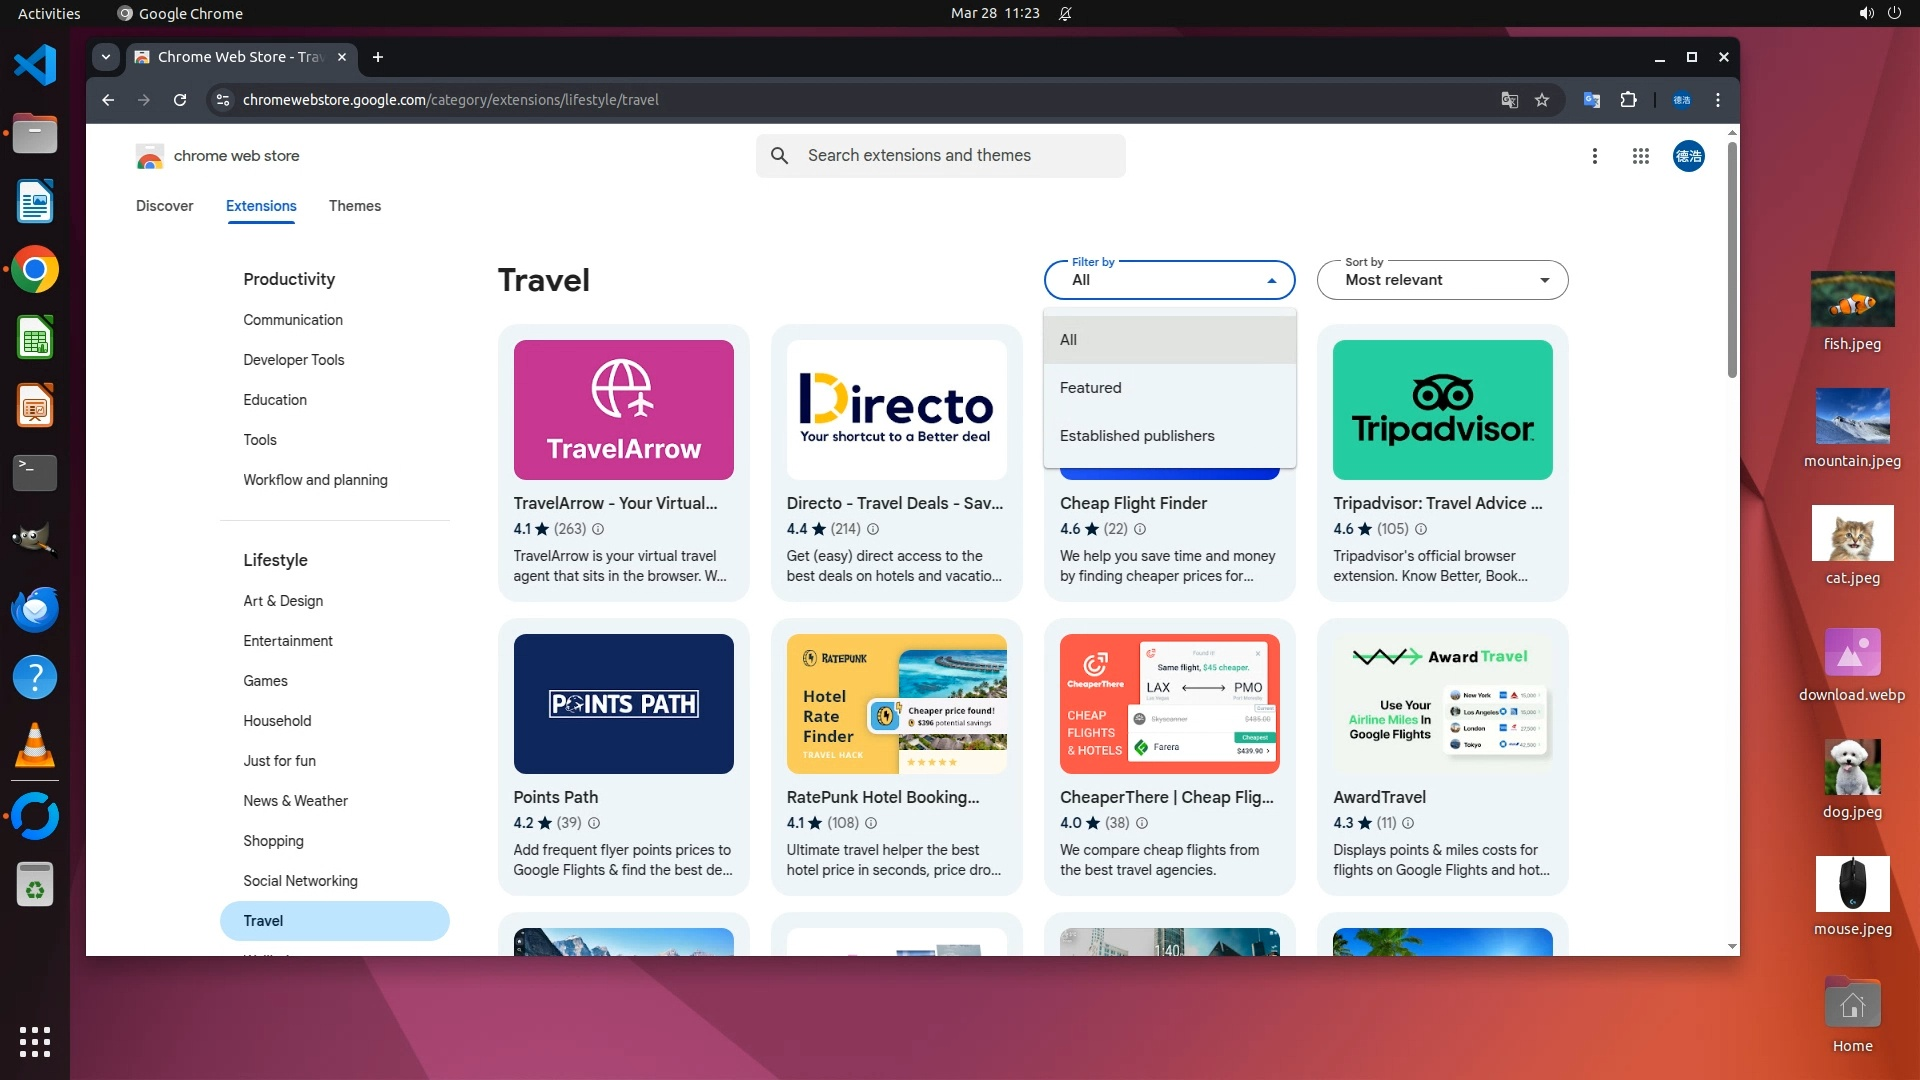
Task: Collapse the Filter by dropdown
Action: pyautogui.click(x=1271, y=281)
